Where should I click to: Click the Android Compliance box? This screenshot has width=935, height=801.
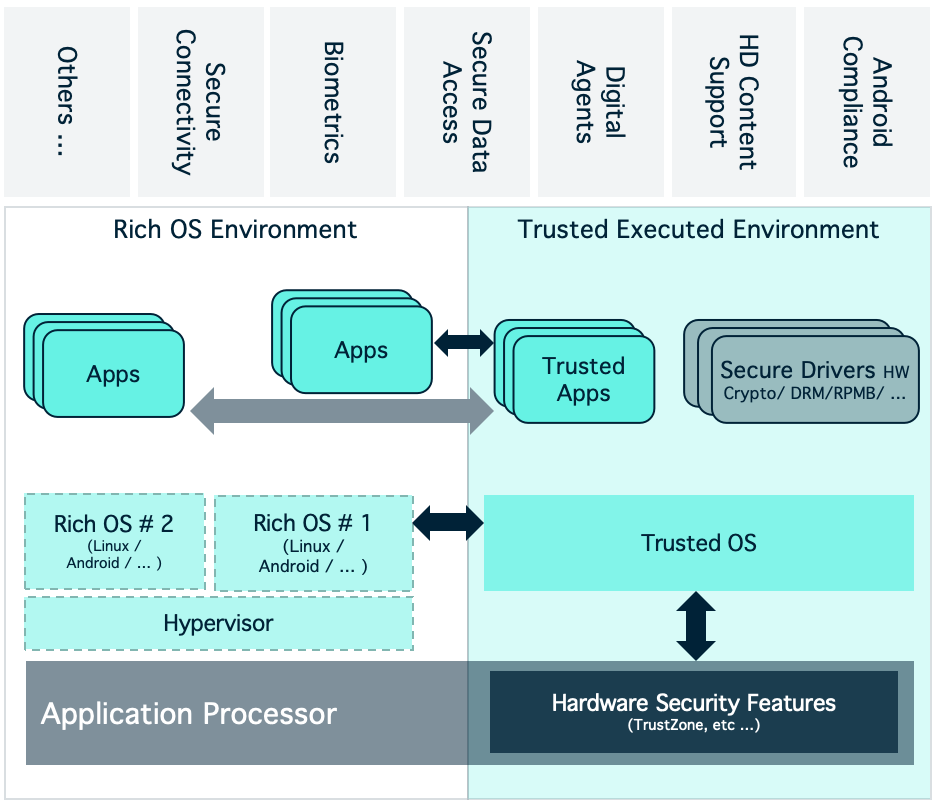[868, 102]
